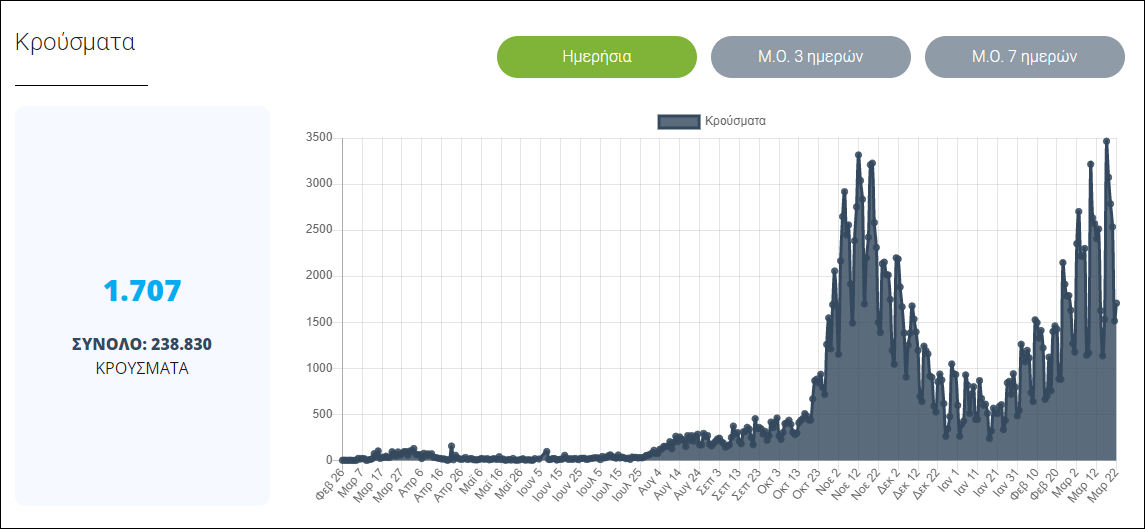Image resolution: width=1145 pixels, height=529 pixels.
Task: Click the Φεβ 26 x-axis label
Action: [328, 479]
